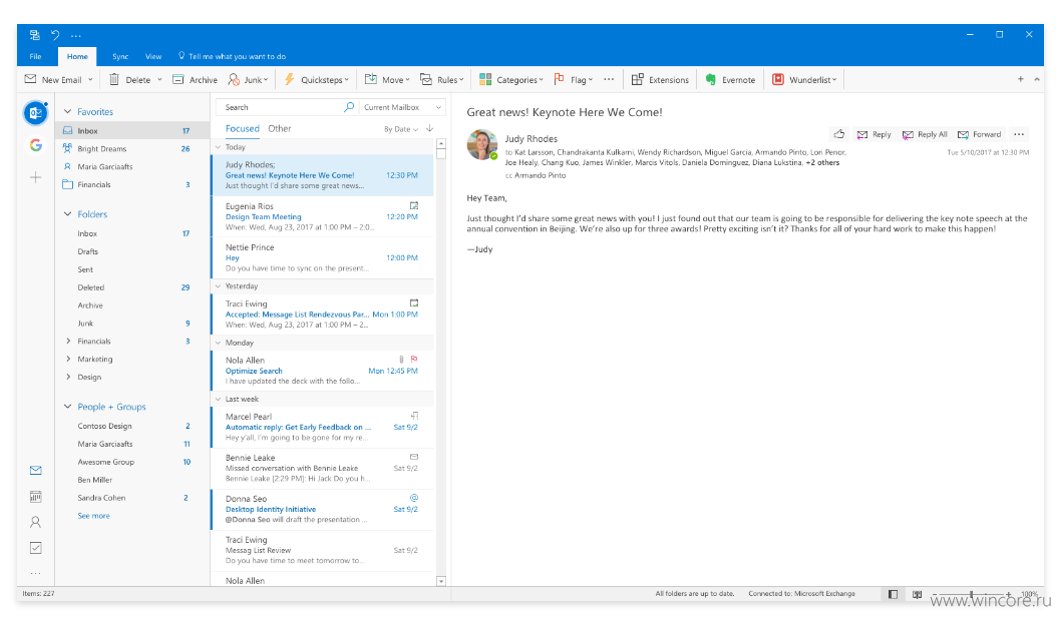Open more message actions ellipsis

tap(1019, 134)
